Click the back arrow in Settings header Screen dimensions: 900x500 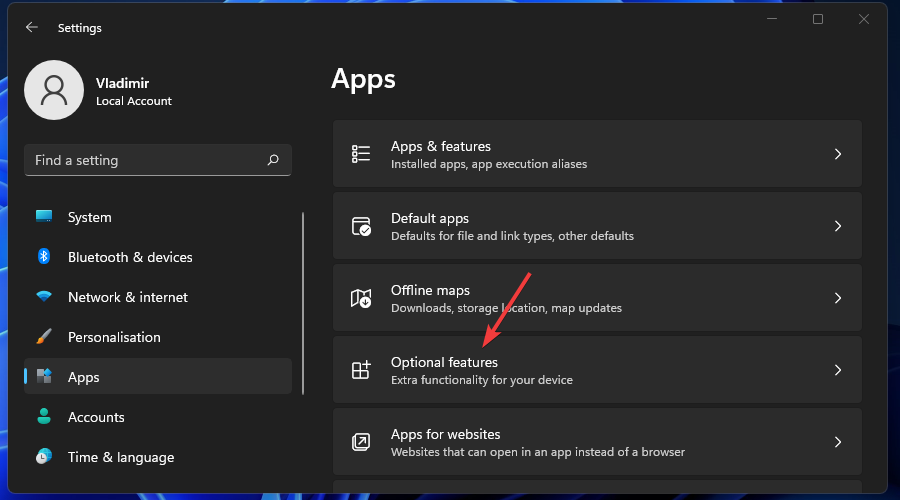point(32,28)
